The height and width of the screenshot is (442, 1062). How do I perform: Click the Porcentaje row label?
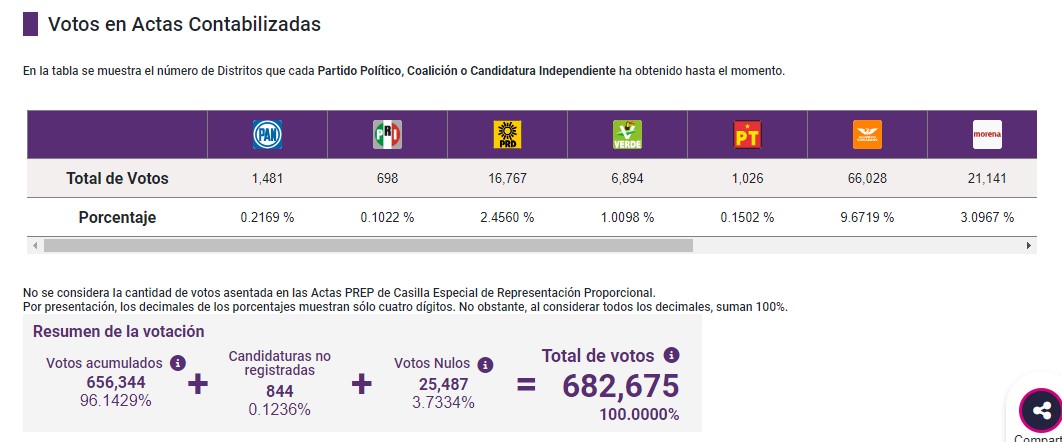pos(117,217)
